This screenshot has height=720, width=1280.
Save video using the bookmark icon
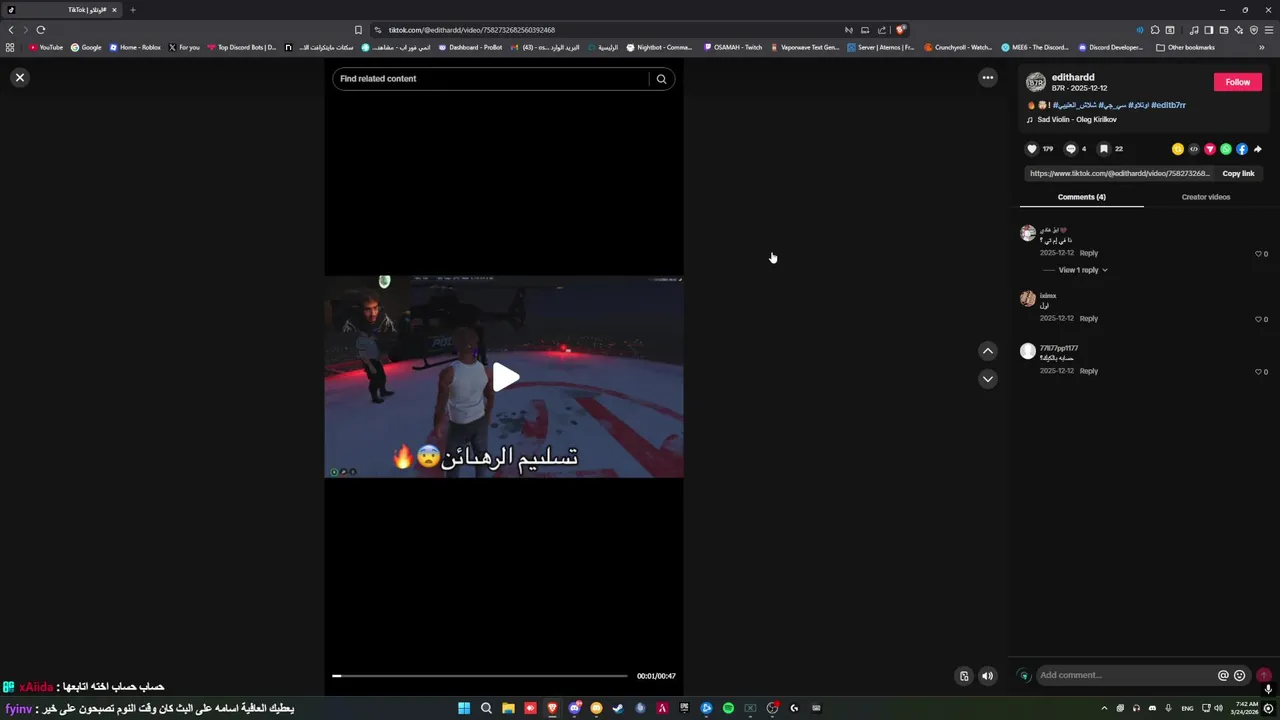pyautogui.click(x=1104, y=149)
